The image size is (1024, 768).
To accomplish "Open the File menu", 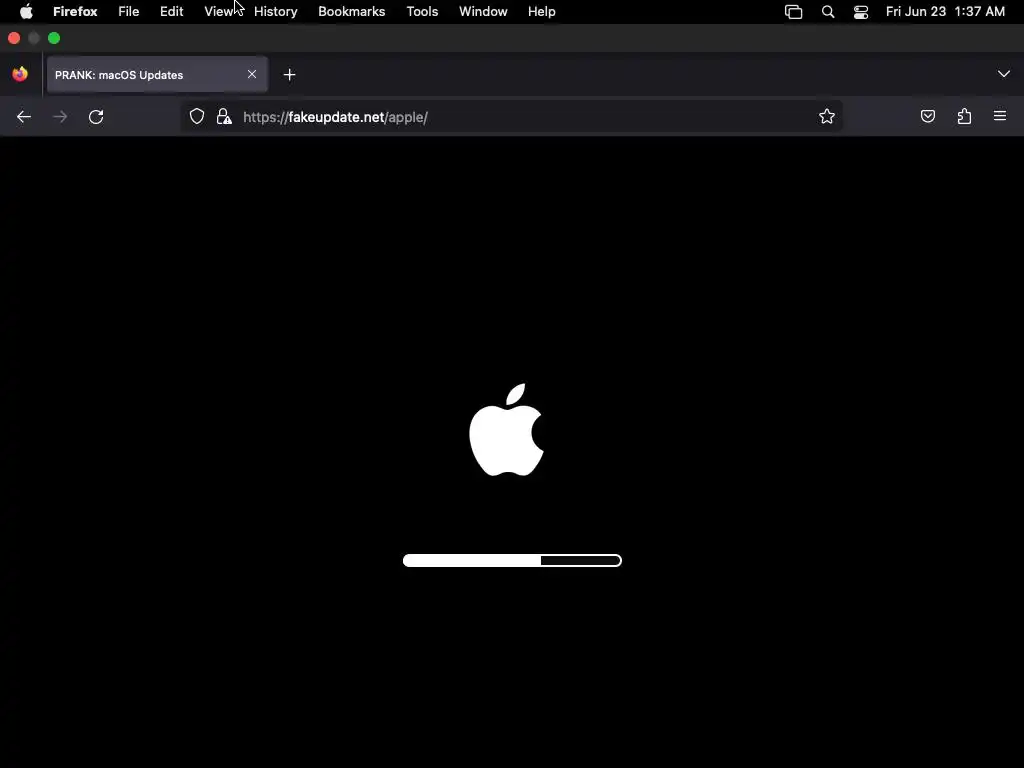I will pyautogui.click(x=129, y=12).
